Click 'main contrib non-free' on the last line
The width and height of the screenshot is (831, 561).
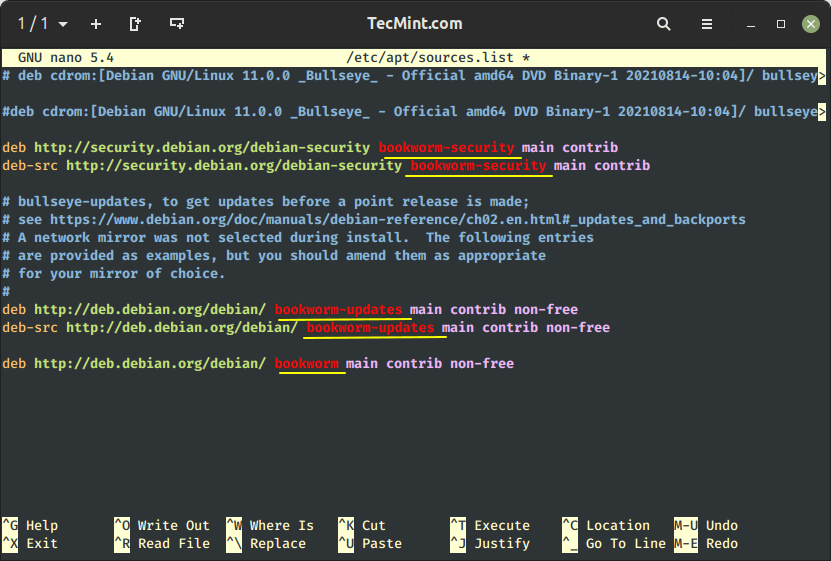coord(430,363)
